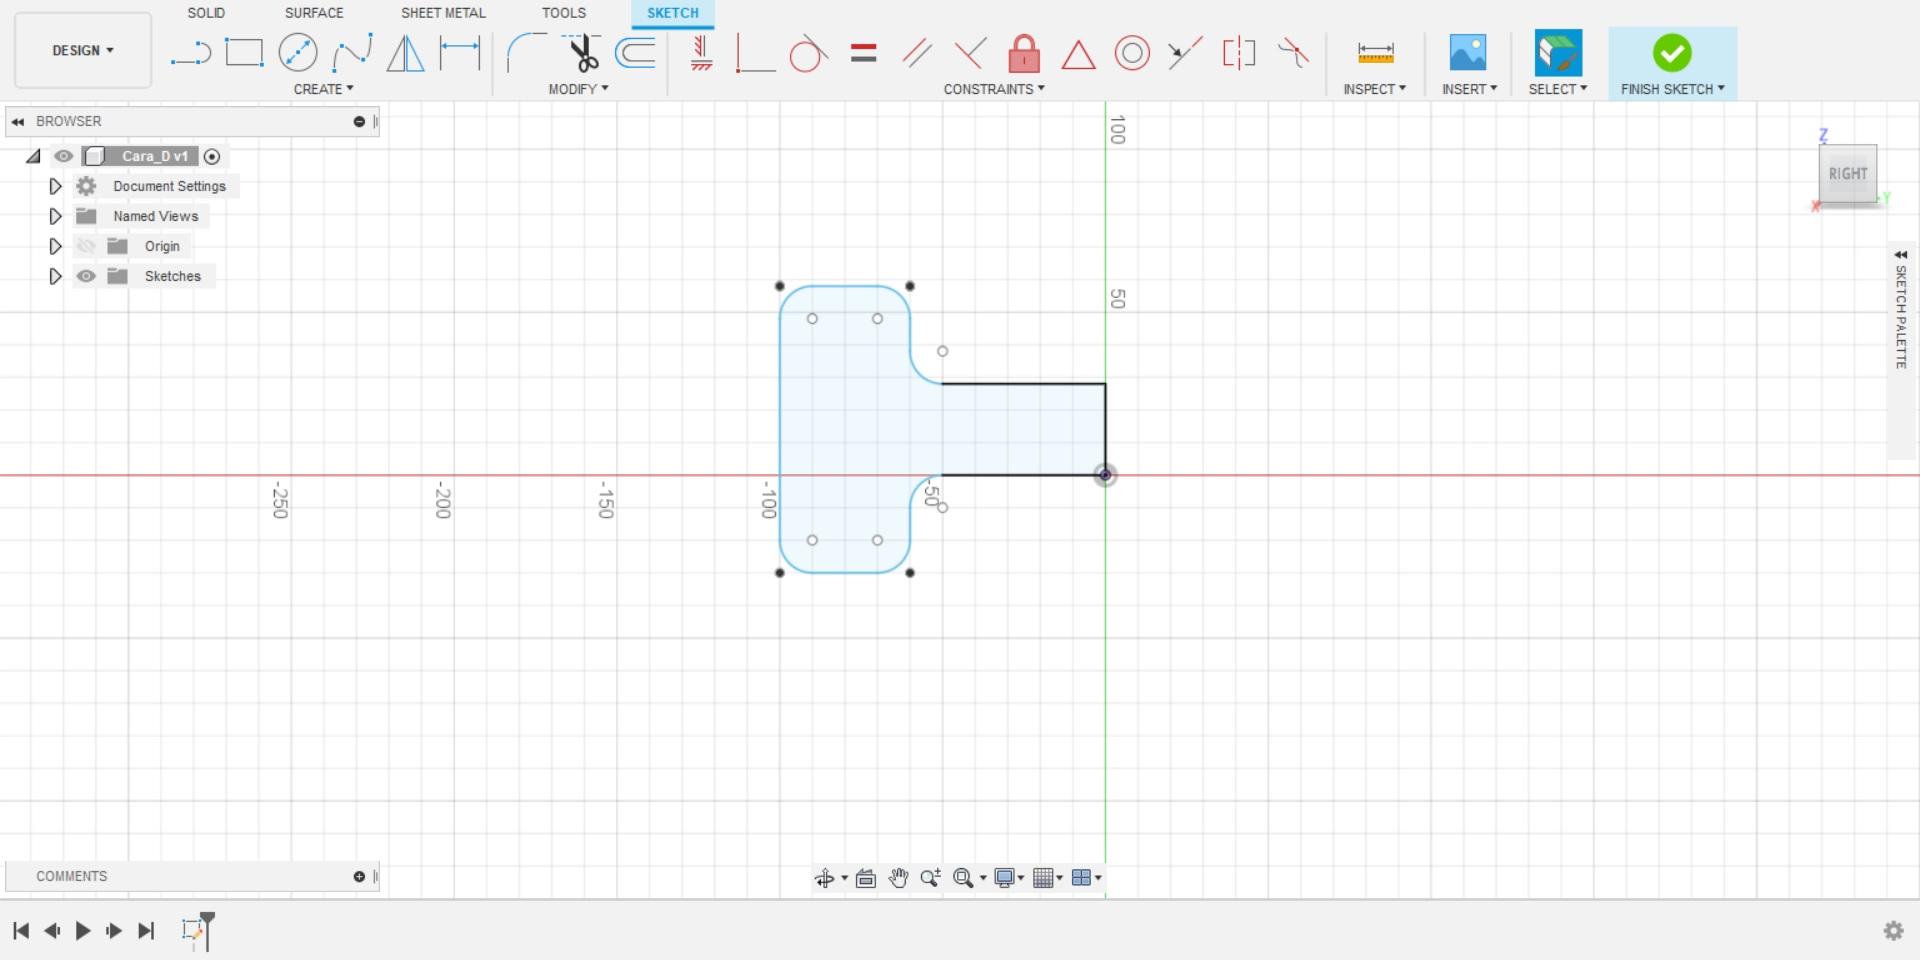Expand the Sketch Palette panel
The width and height of the screenshot is (1920, 960).
[1901, 255]
